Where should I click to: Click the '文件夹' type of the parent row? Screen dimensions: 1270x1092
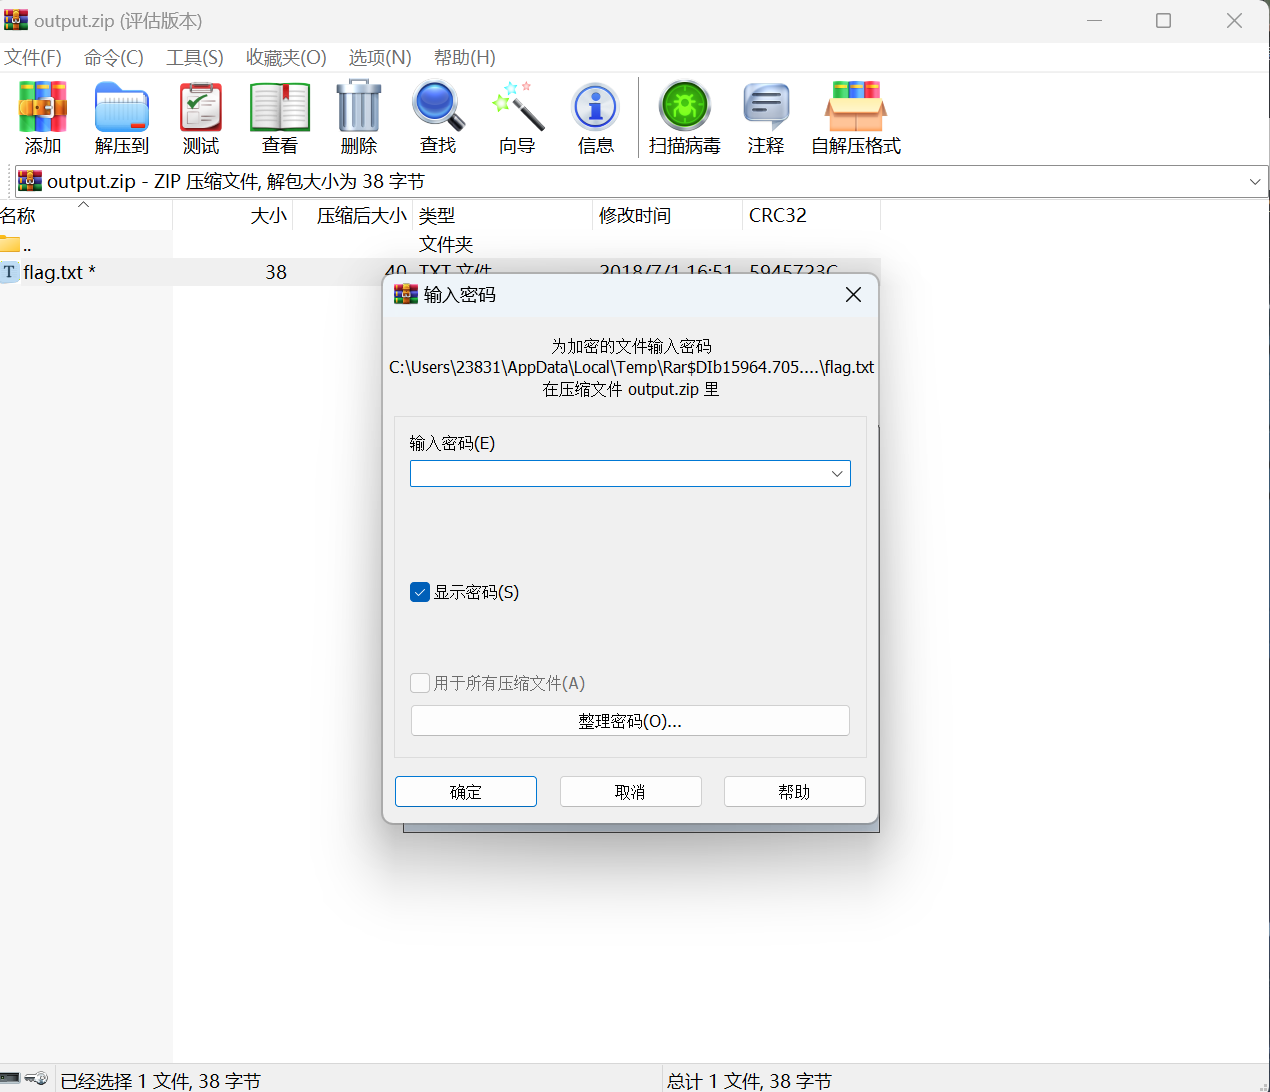tap(446, 244)
